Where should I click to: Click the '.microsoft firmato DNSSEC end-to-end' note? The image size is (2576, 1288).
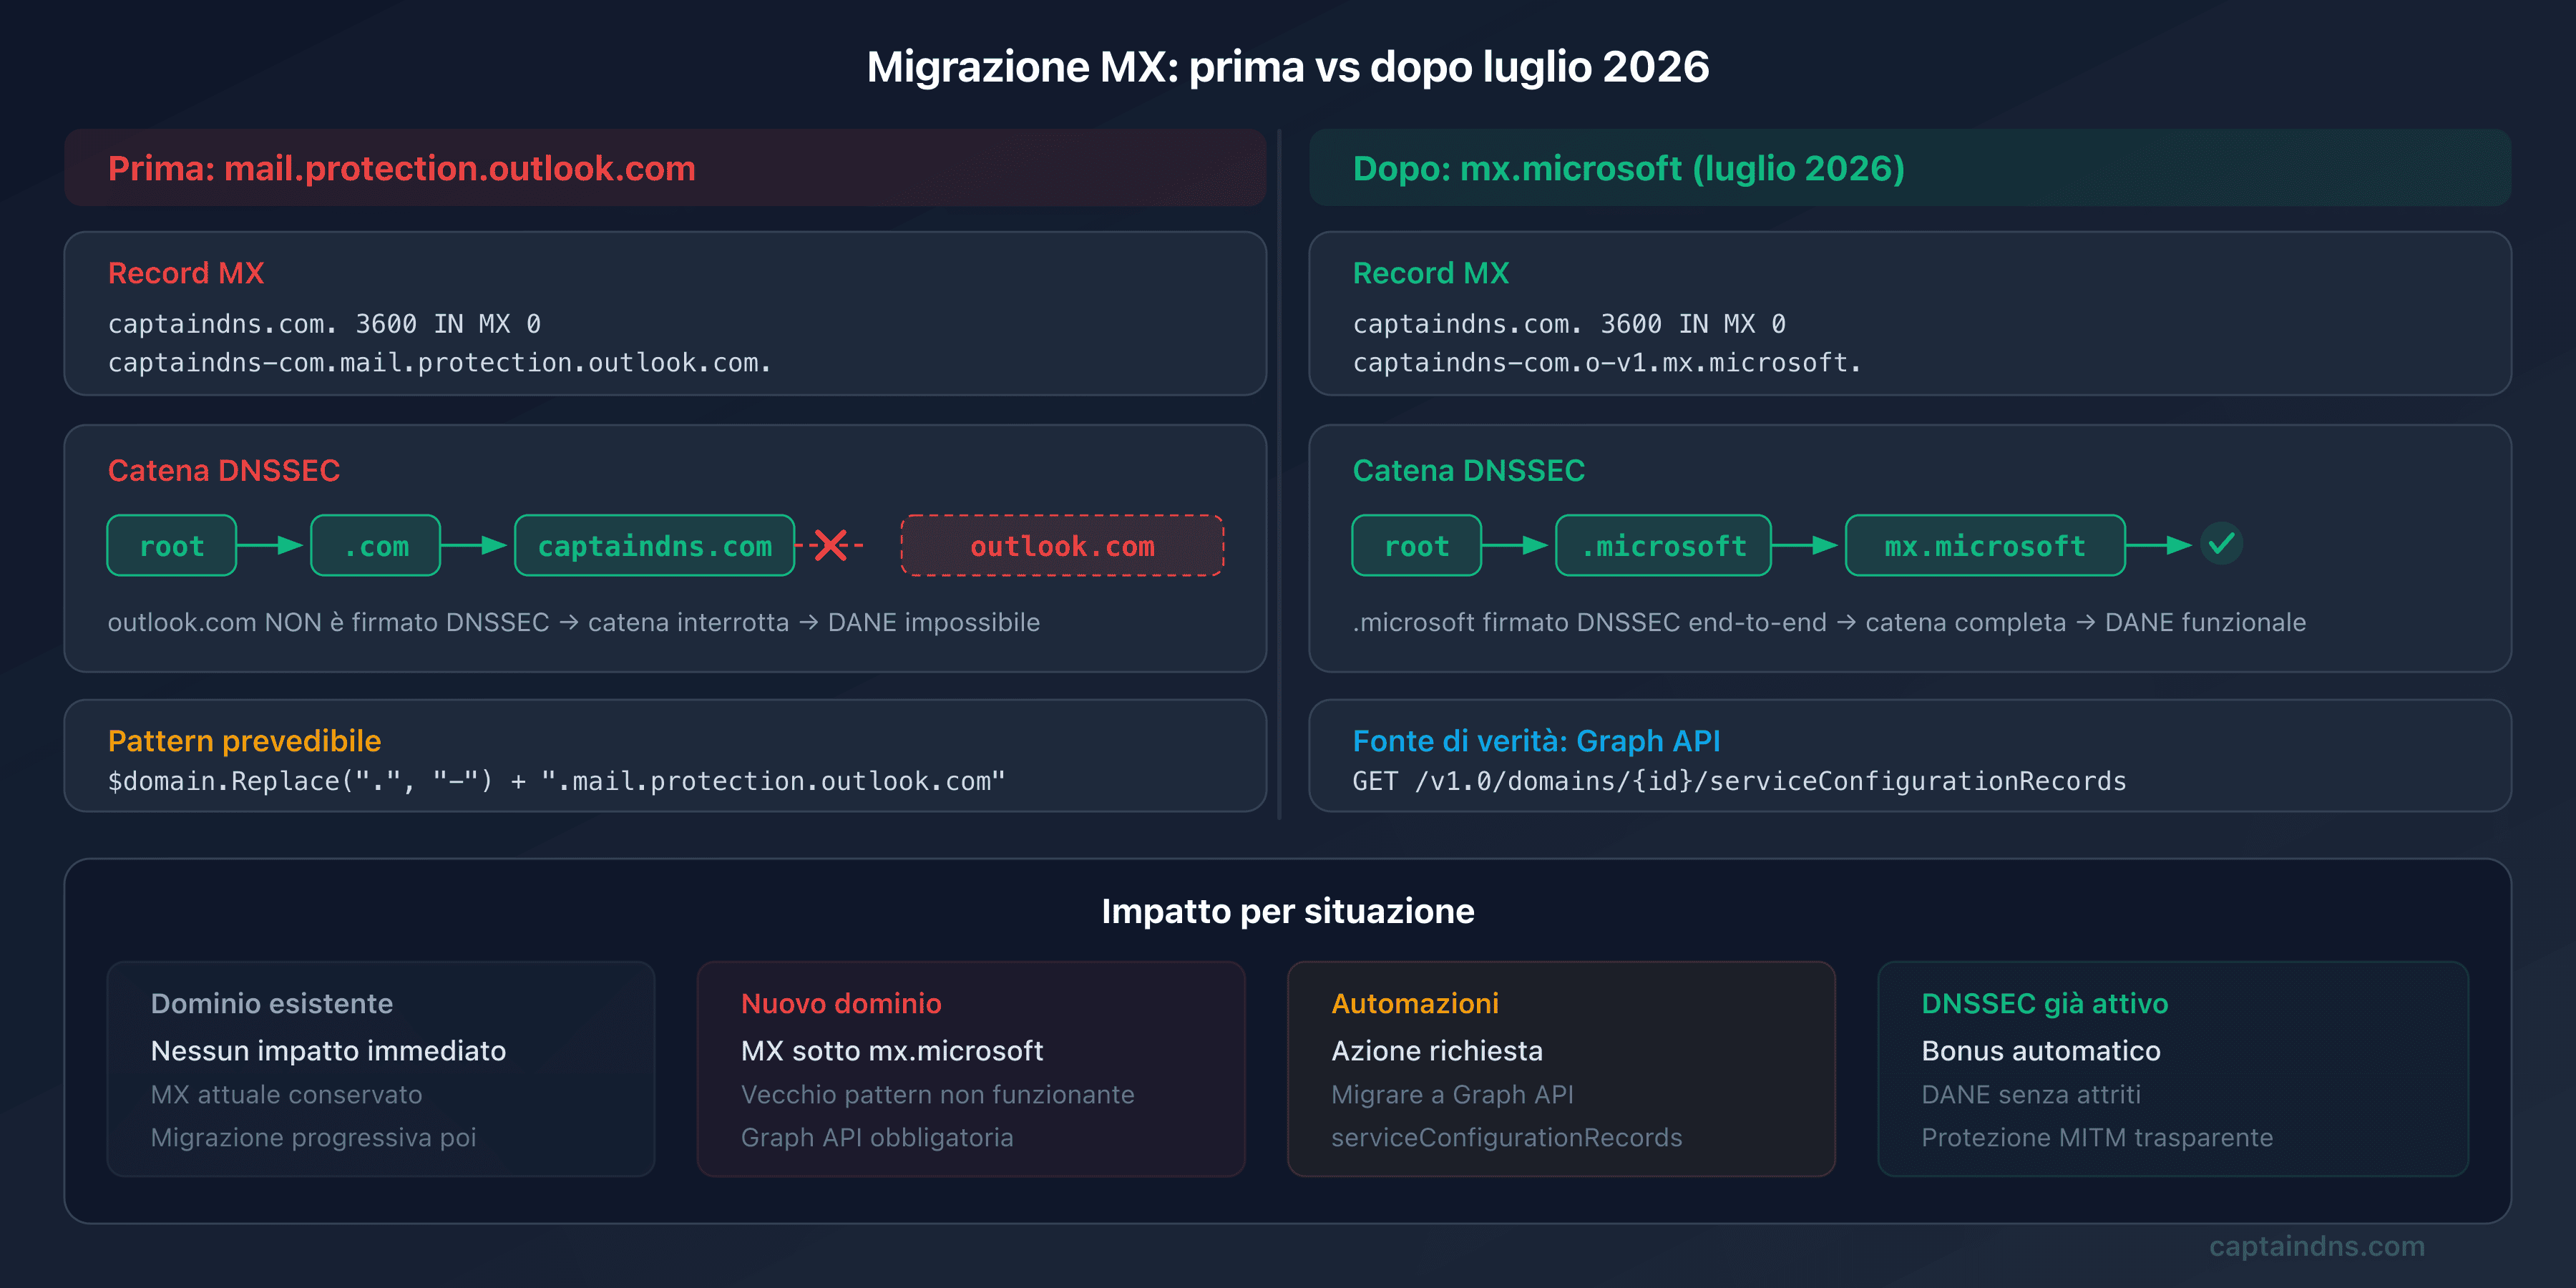(1829, 622)
